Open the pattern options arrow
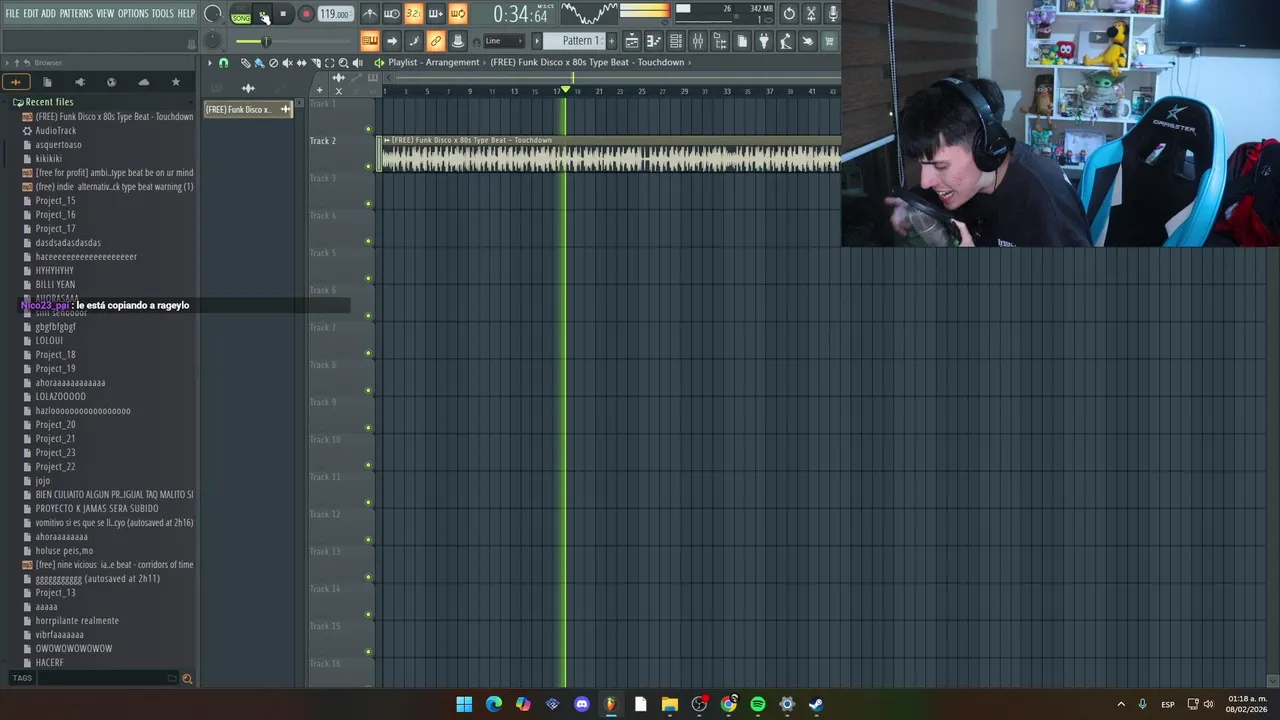 536,41
